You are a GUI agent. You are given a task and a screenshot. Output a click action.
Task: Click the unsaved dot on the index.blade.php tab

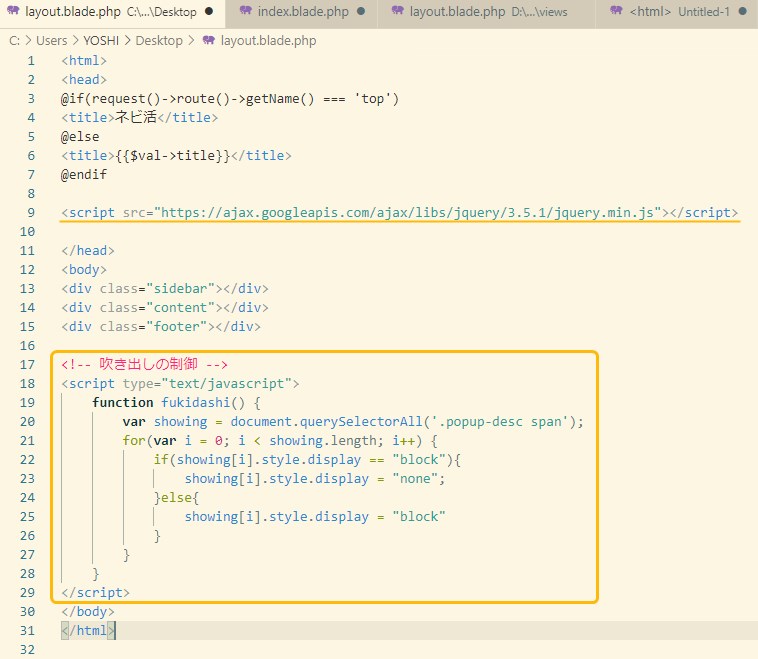pos(360,12)
